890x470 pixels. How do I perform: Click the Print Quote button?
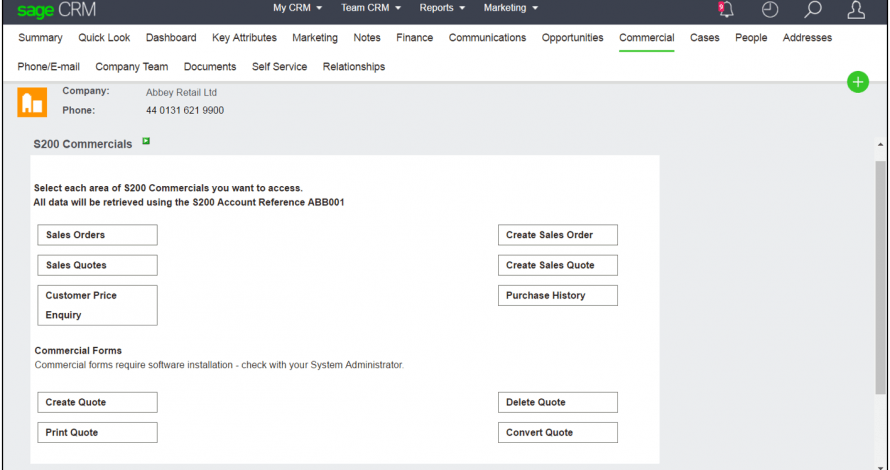pyautogui.click(x=98, y=433)
